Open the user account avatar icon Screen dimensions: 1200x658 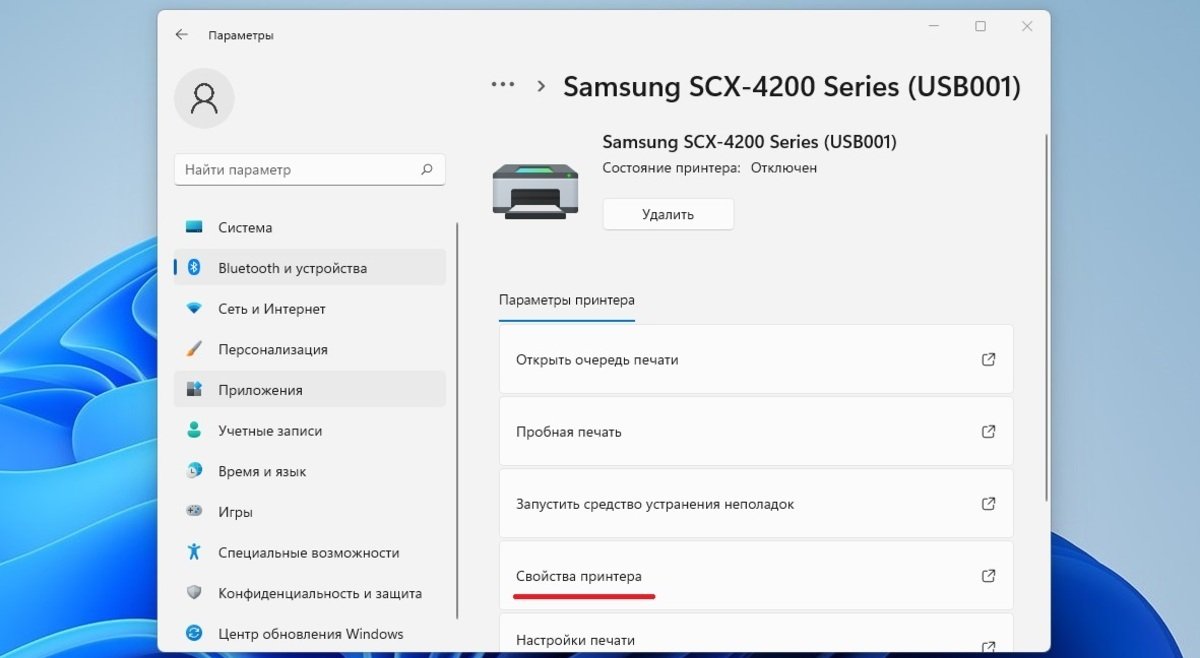204,98
